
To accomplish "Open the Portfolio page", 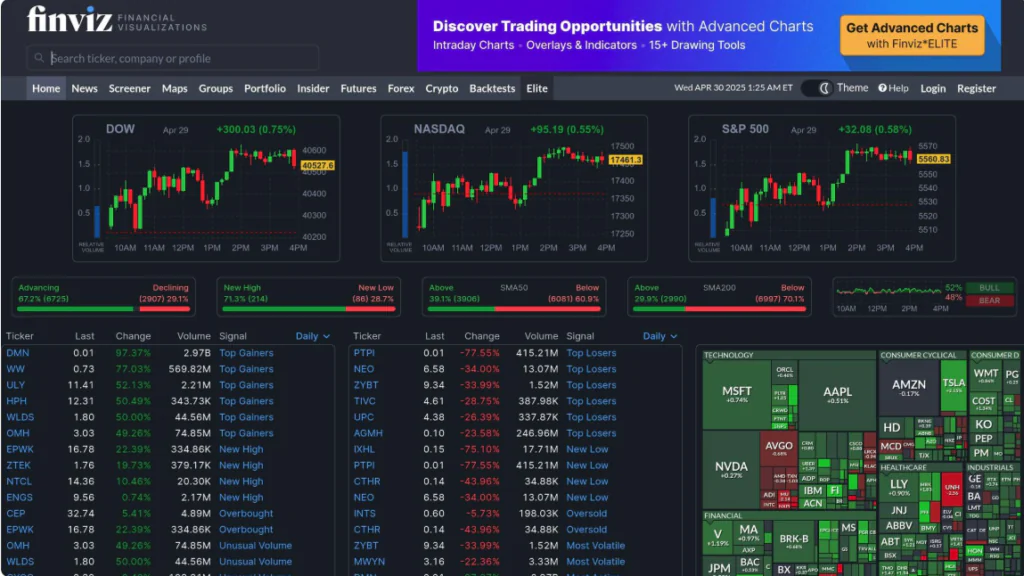I will click(x=264, y=88).
